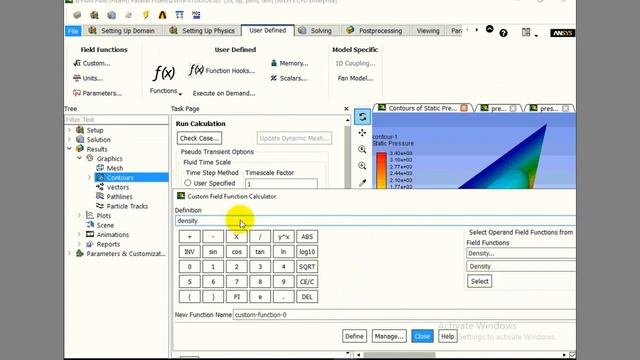Click the Particle Tracks icon in tree
Viewport: 640px width, 360px height.
[x=100, y=206]
